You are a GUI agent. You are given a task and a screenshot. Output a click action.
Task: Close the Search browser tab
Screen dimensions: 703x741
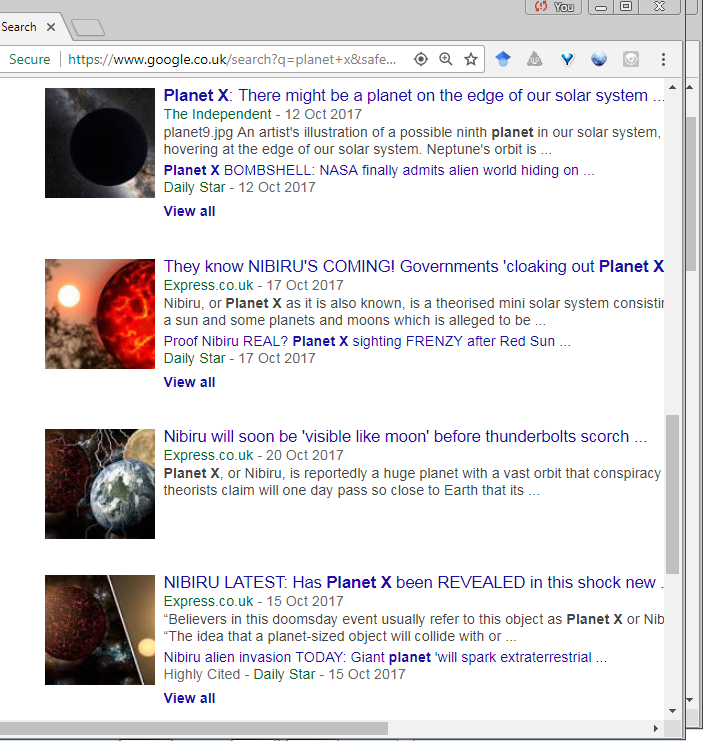[x=51, y=26]
